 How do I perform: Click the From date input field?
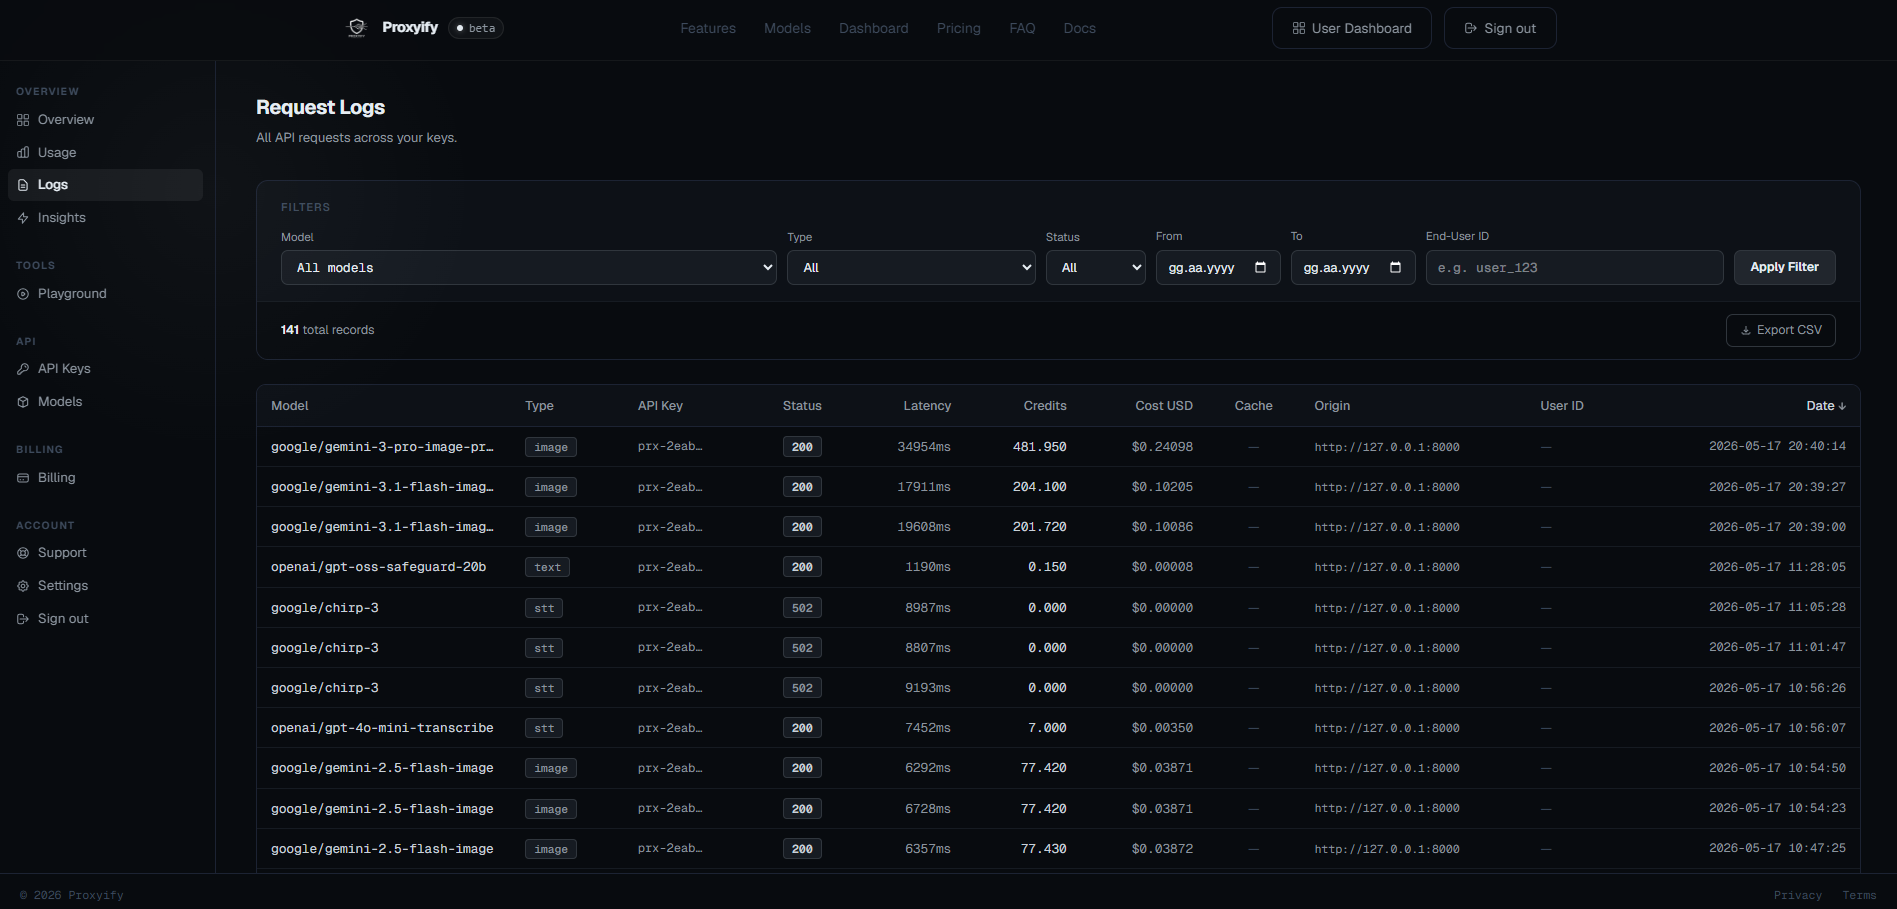(x=1218, y=267)
